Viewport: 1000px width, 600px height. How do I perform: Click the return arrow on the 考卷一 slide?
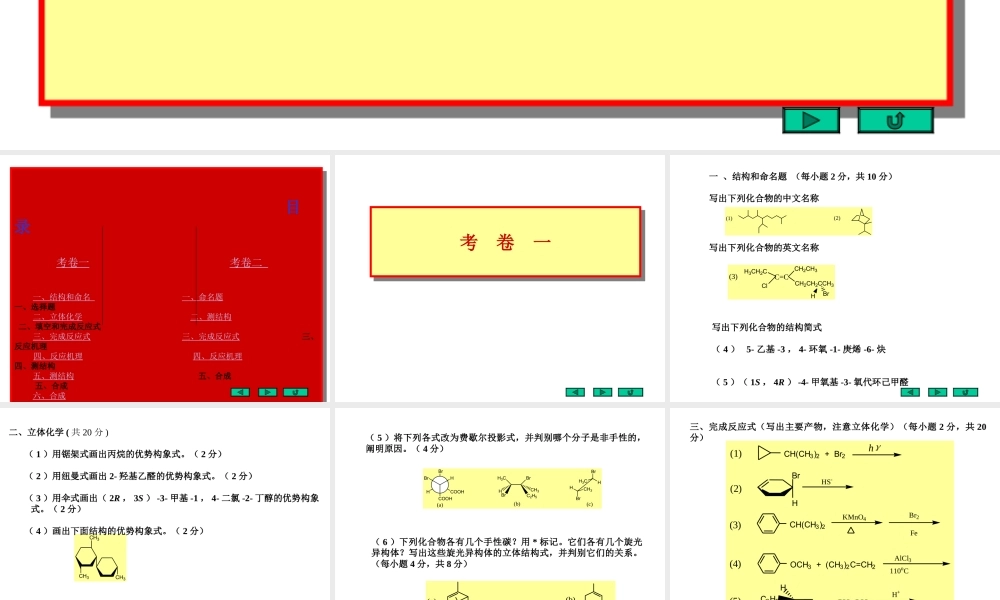tap(630, 392)
